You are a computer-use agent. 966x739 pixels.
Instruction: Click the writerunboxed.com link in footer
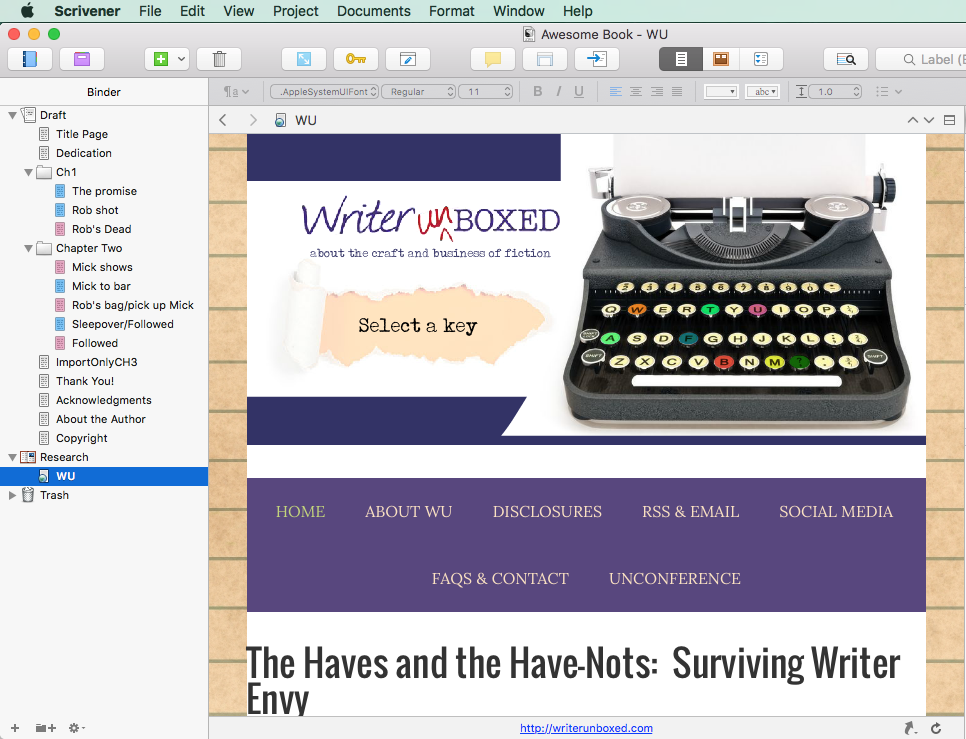pyautogui.click(x=586, y=728)
